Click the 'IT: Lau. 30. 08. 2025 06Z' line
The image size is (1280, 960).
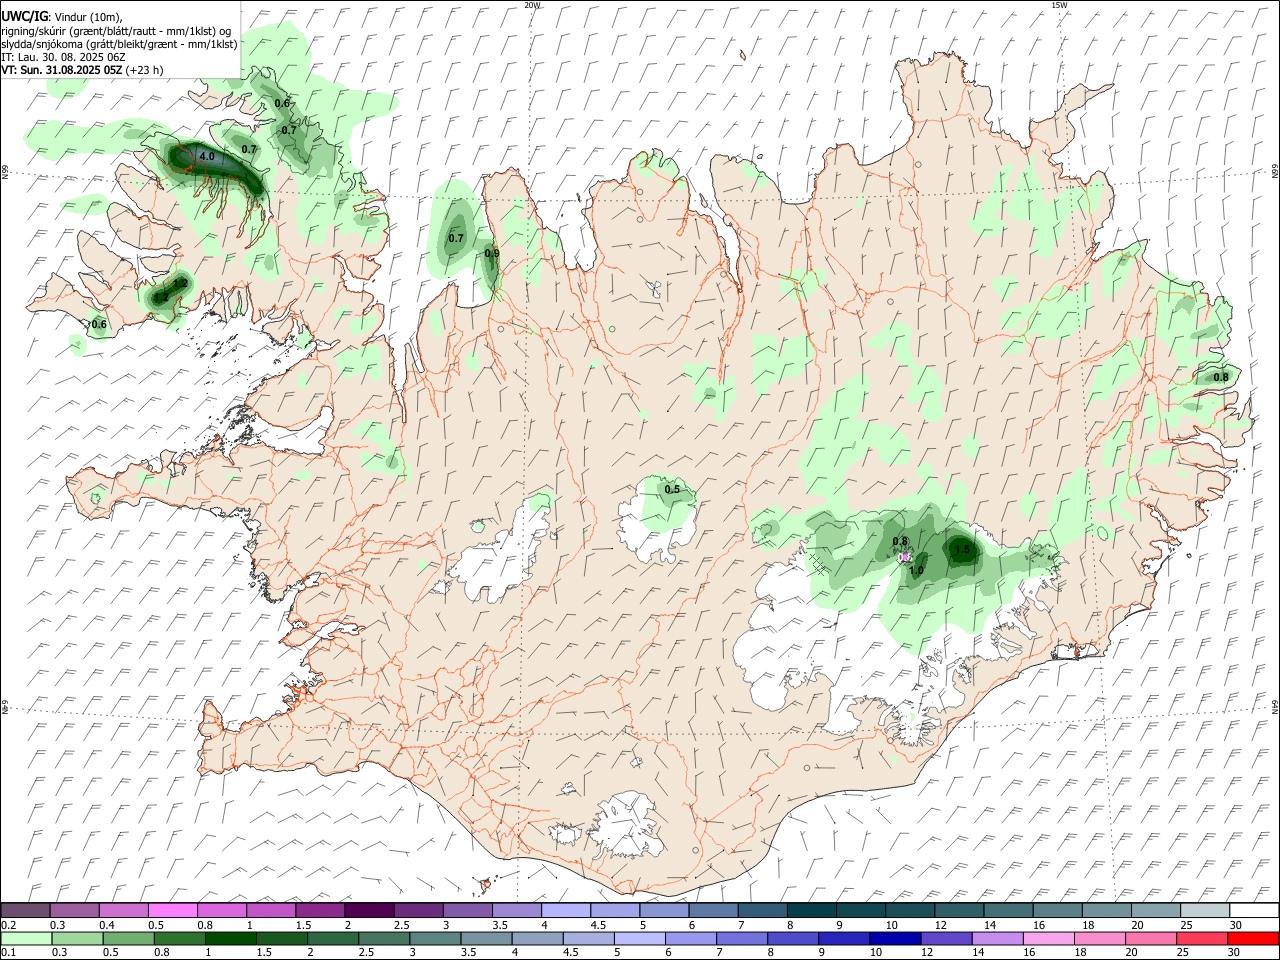click(63, 57)
